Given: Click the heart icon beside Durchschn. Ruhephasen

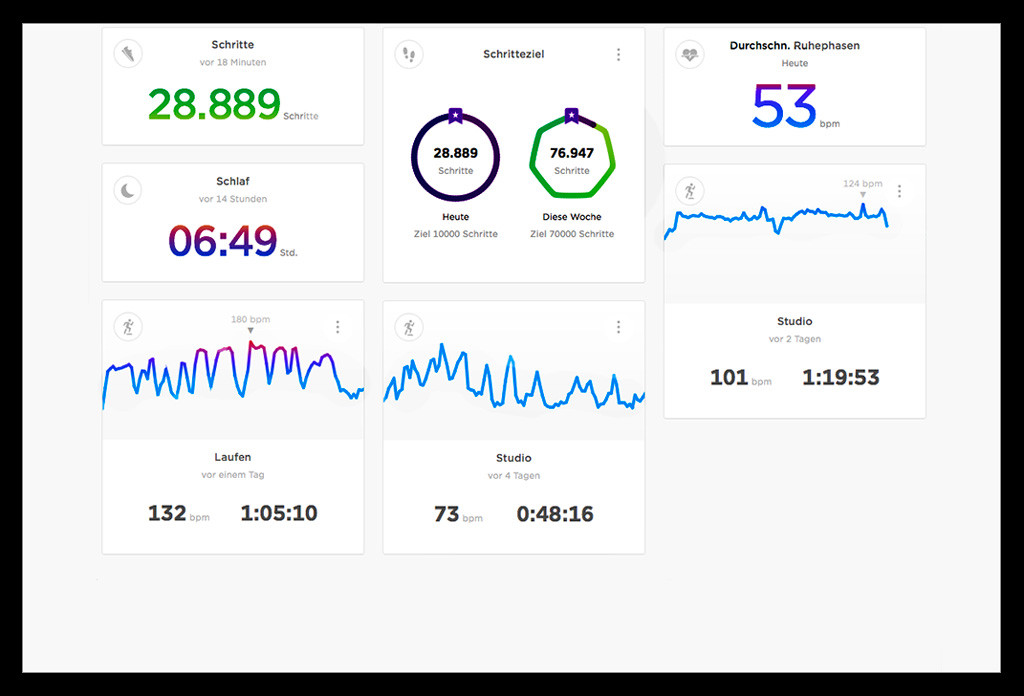Looking at the screenshot, I should 689,55.
